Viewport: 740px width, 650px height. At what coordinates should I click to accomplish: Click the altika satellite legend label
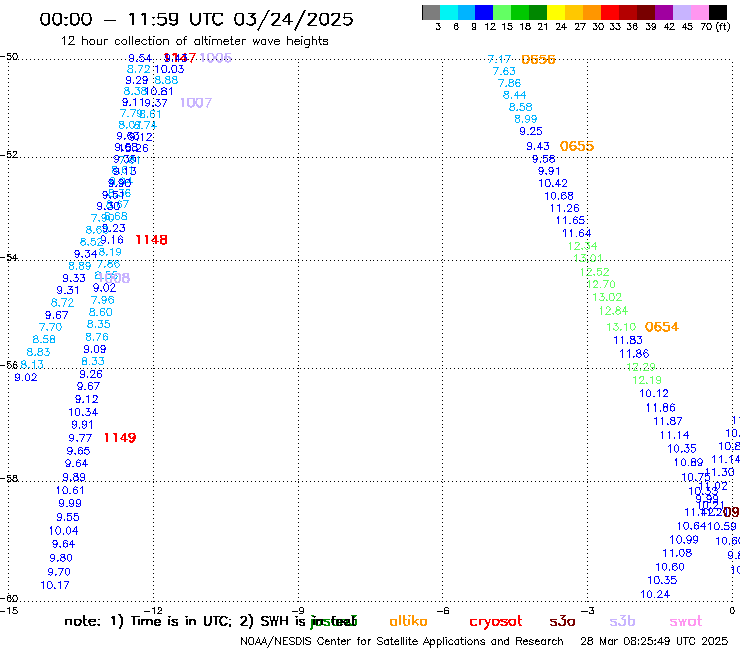click(x=408, y=621)
